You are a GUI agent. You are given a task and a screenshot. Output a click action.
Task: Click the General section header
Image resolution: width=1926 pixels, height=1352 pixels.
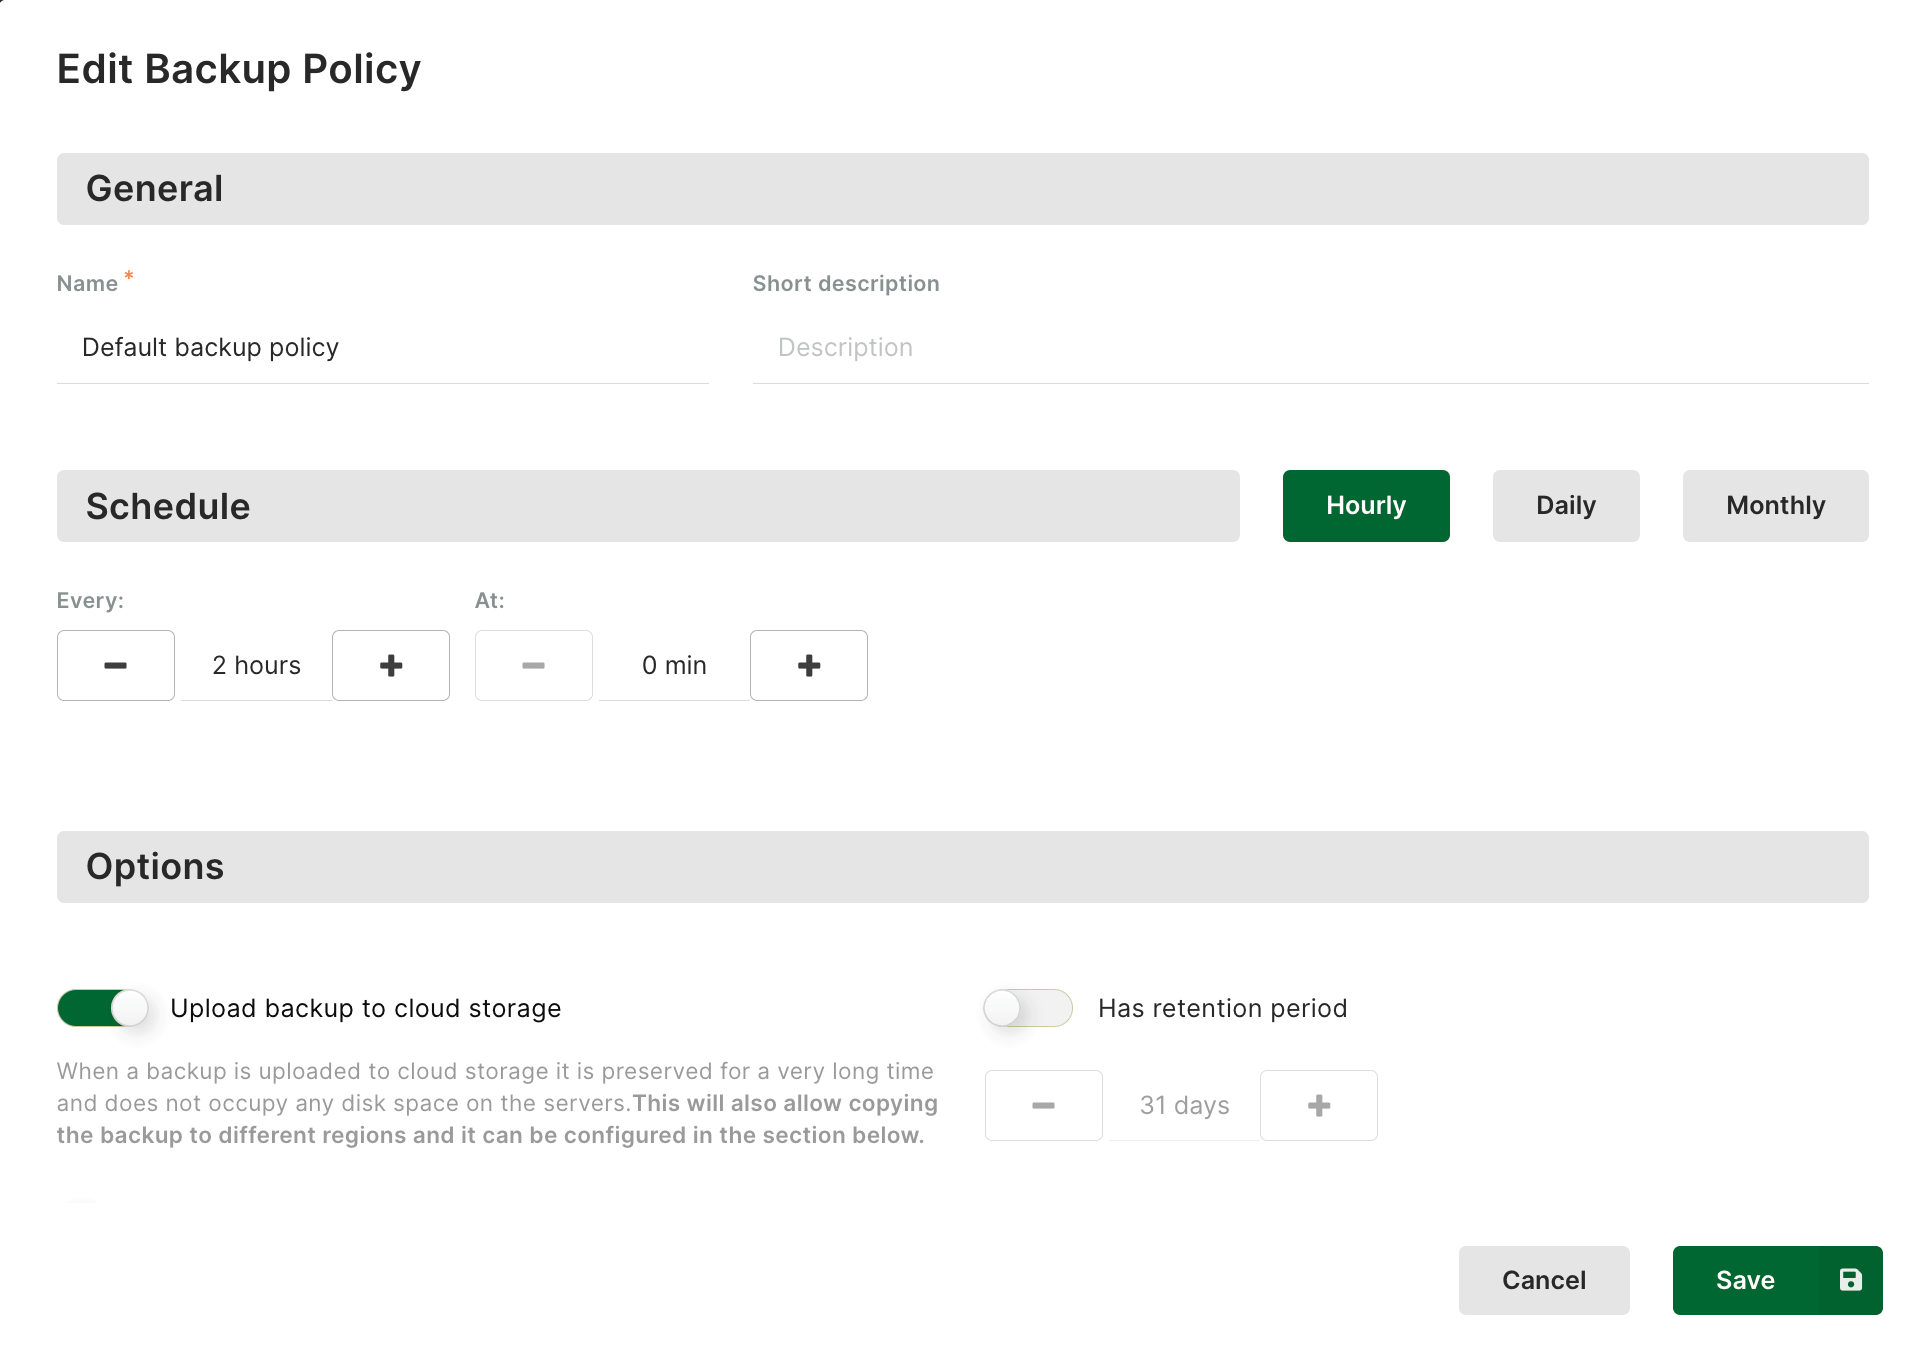[x=963, y=189]
